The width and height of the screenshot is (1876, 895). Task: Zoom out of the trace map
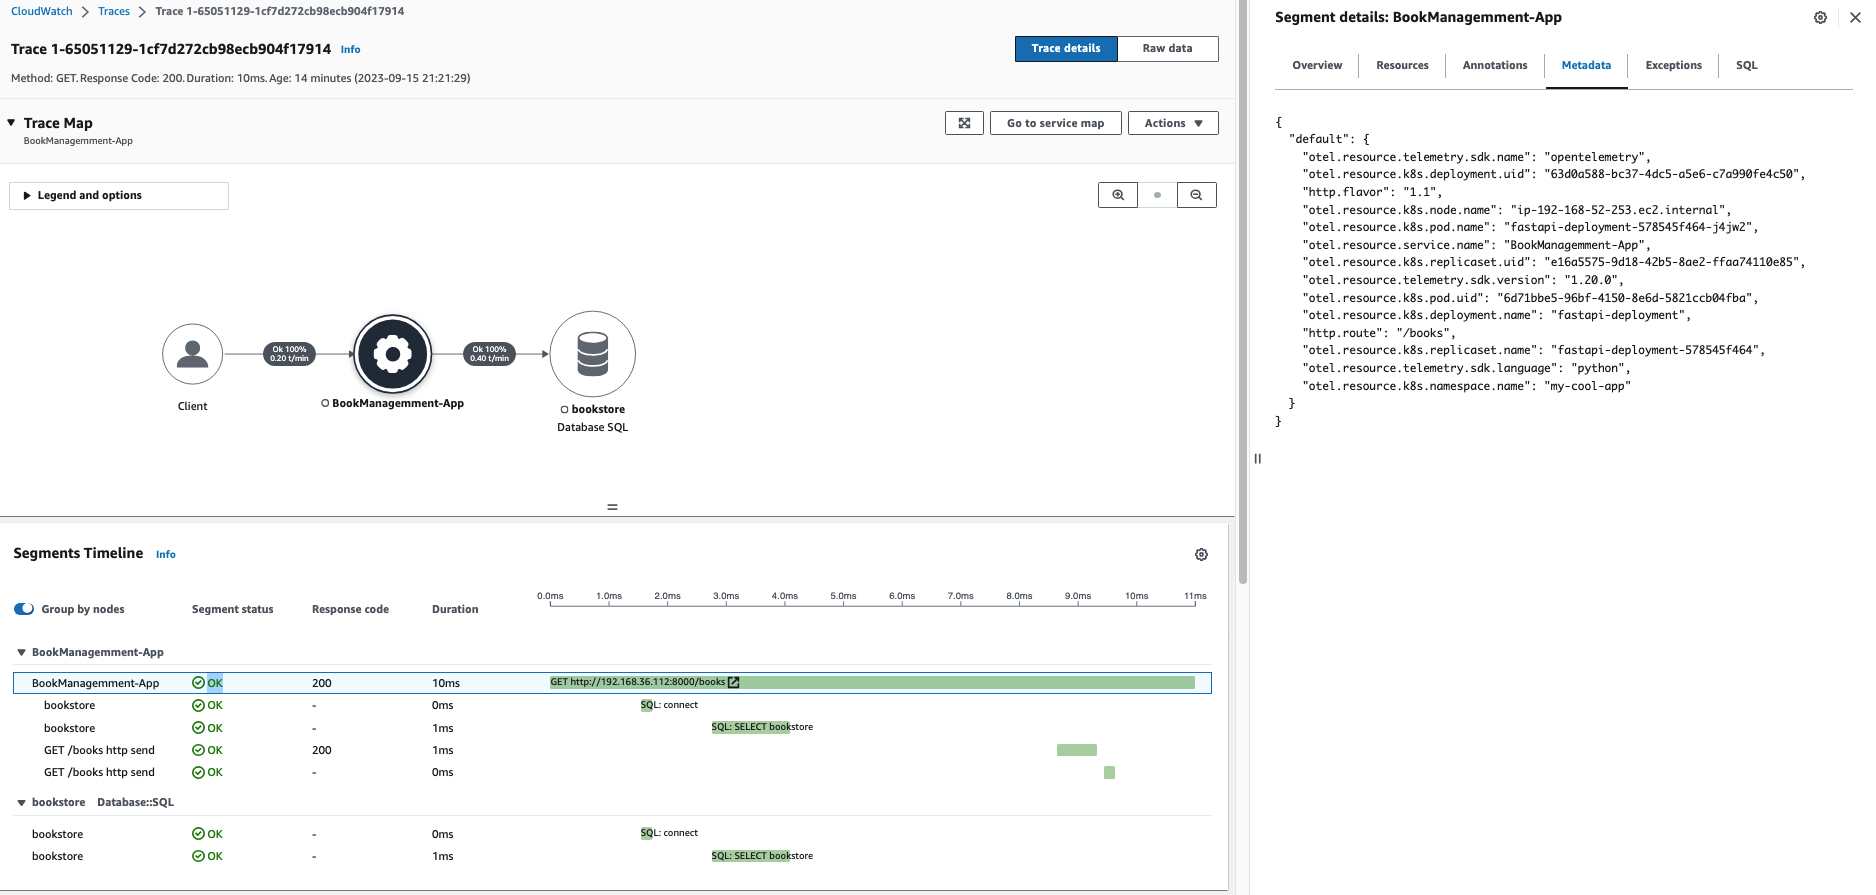1196,195
